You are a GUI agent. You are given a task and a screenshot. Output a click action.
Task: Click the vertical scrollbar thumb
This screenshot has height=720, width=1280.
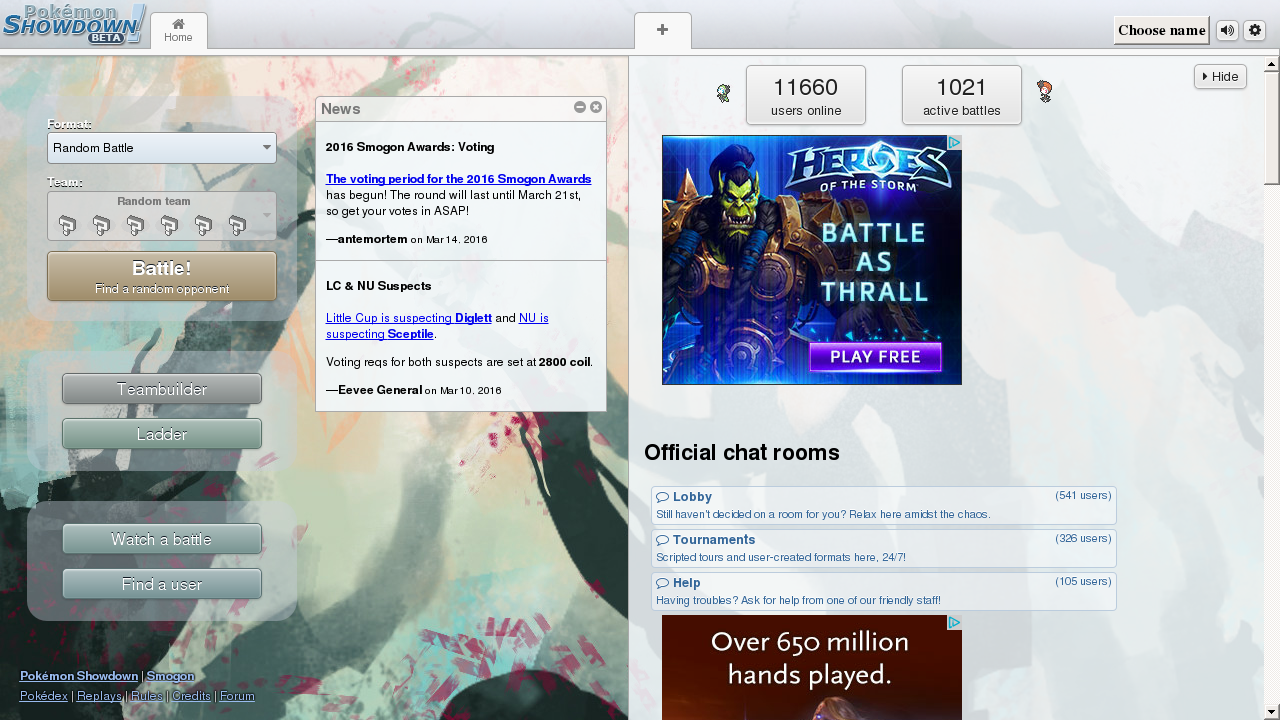(1272, 128)
